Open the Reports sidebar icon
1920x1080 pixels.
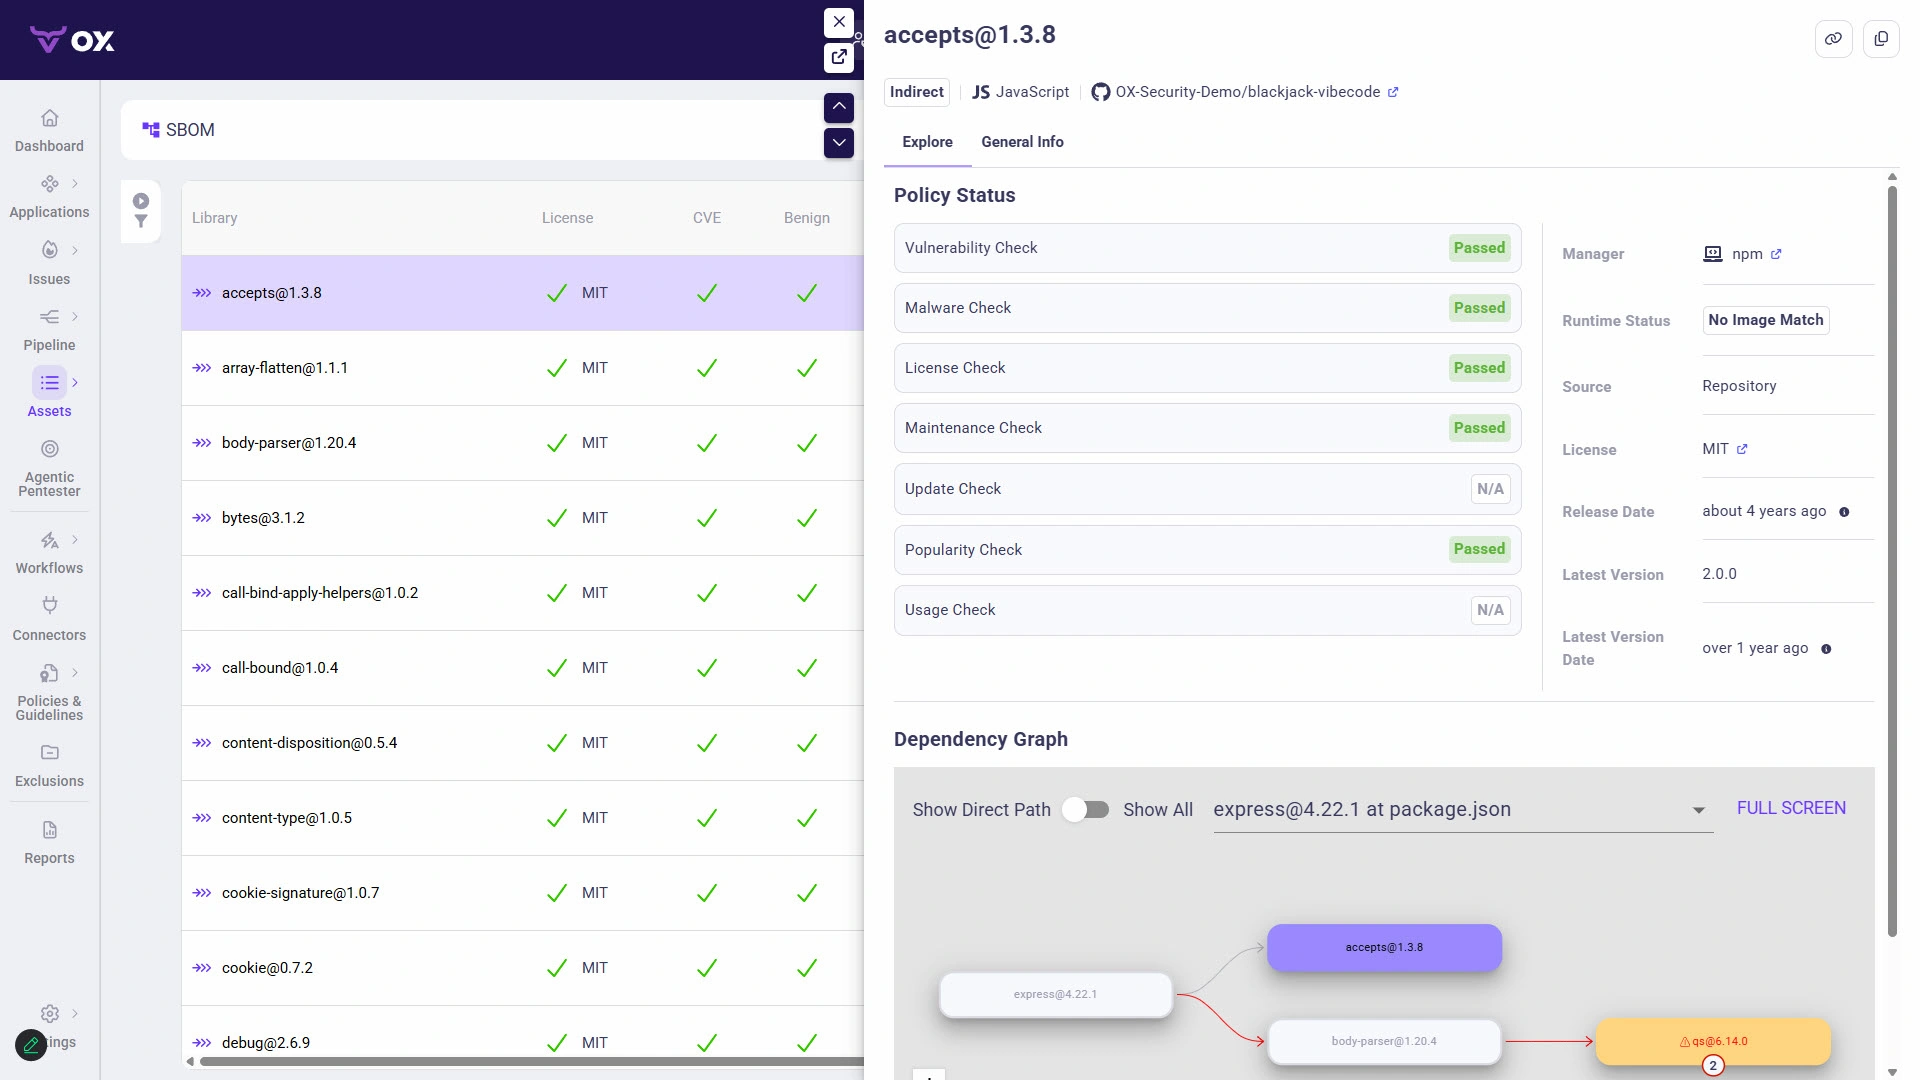(x=49, y=830)
